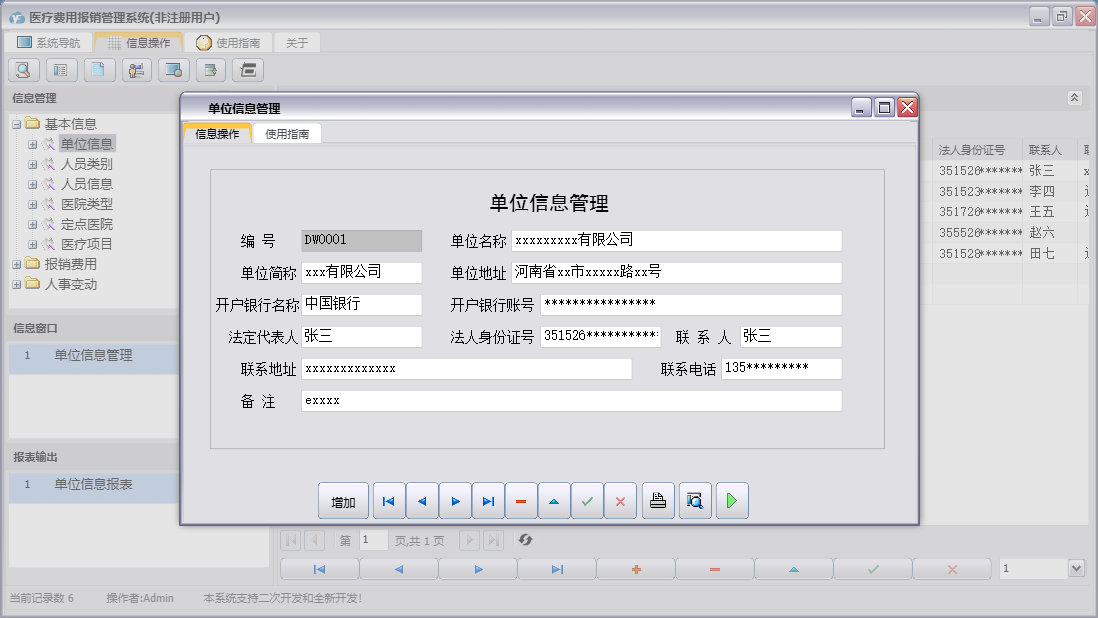This screenshot has height=618, width=1098.
Task: Click the person-shaped personnel toolbar icon
Action: (x=136, y=70)
